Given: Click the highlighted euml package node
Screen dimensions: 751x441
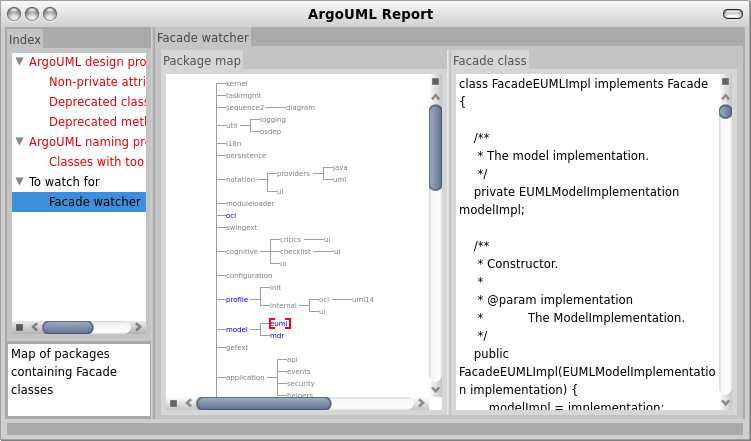Looking at the screenshot, I should click(280, 324).
